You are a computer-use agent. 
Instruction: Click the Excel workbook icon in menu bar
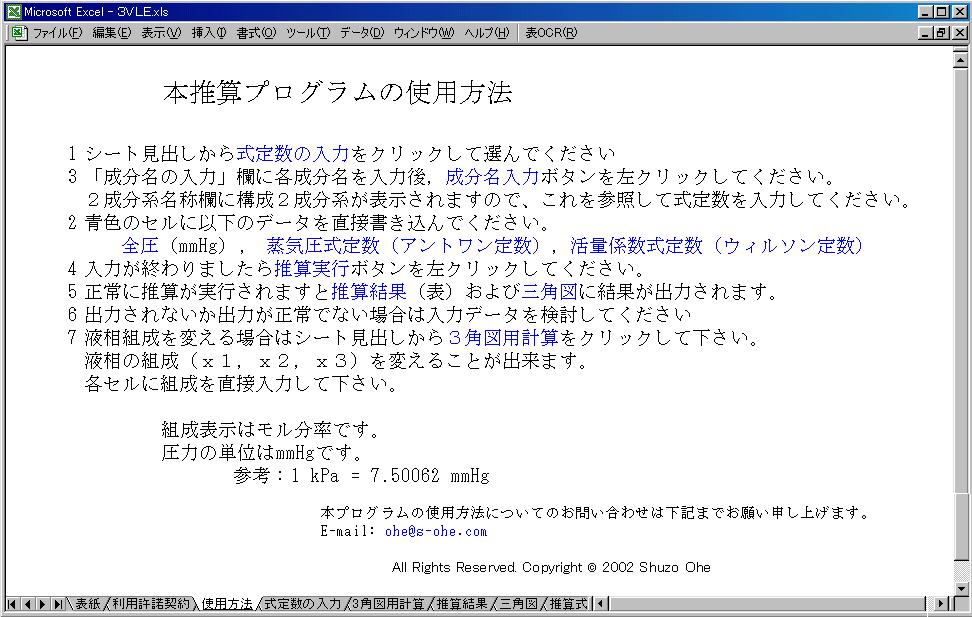[x=19, y=33]
